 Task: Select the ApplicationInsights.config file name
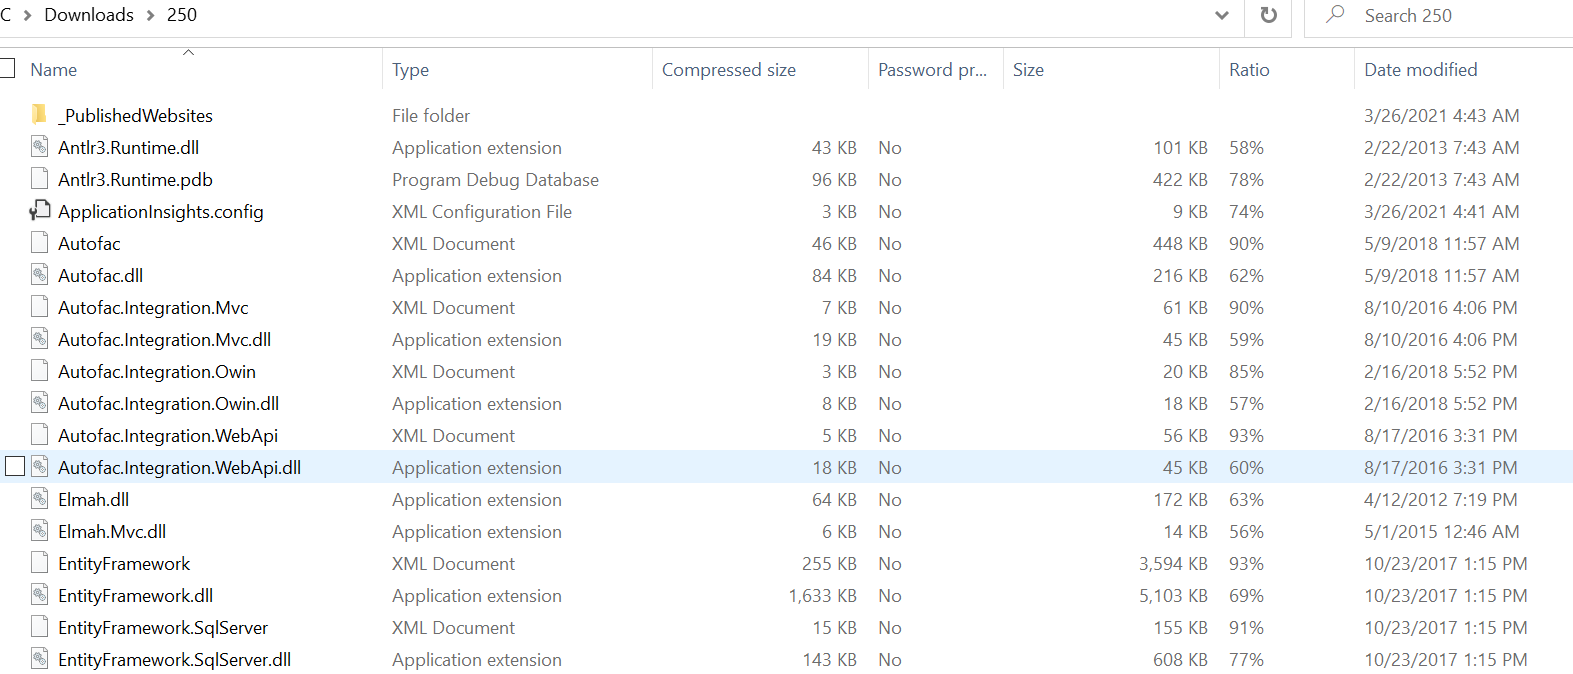click(161, 212)
